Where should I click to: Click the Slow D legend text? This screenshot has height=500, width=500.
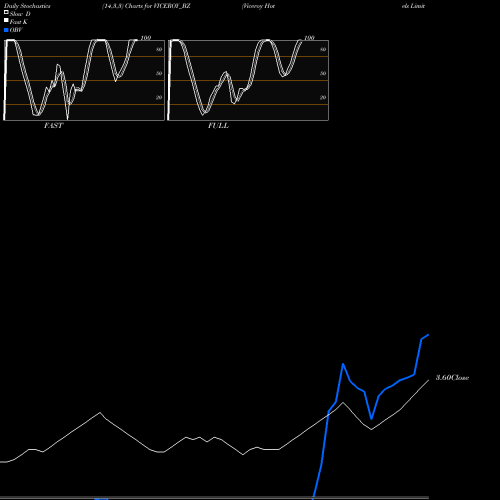click(20, 14)
